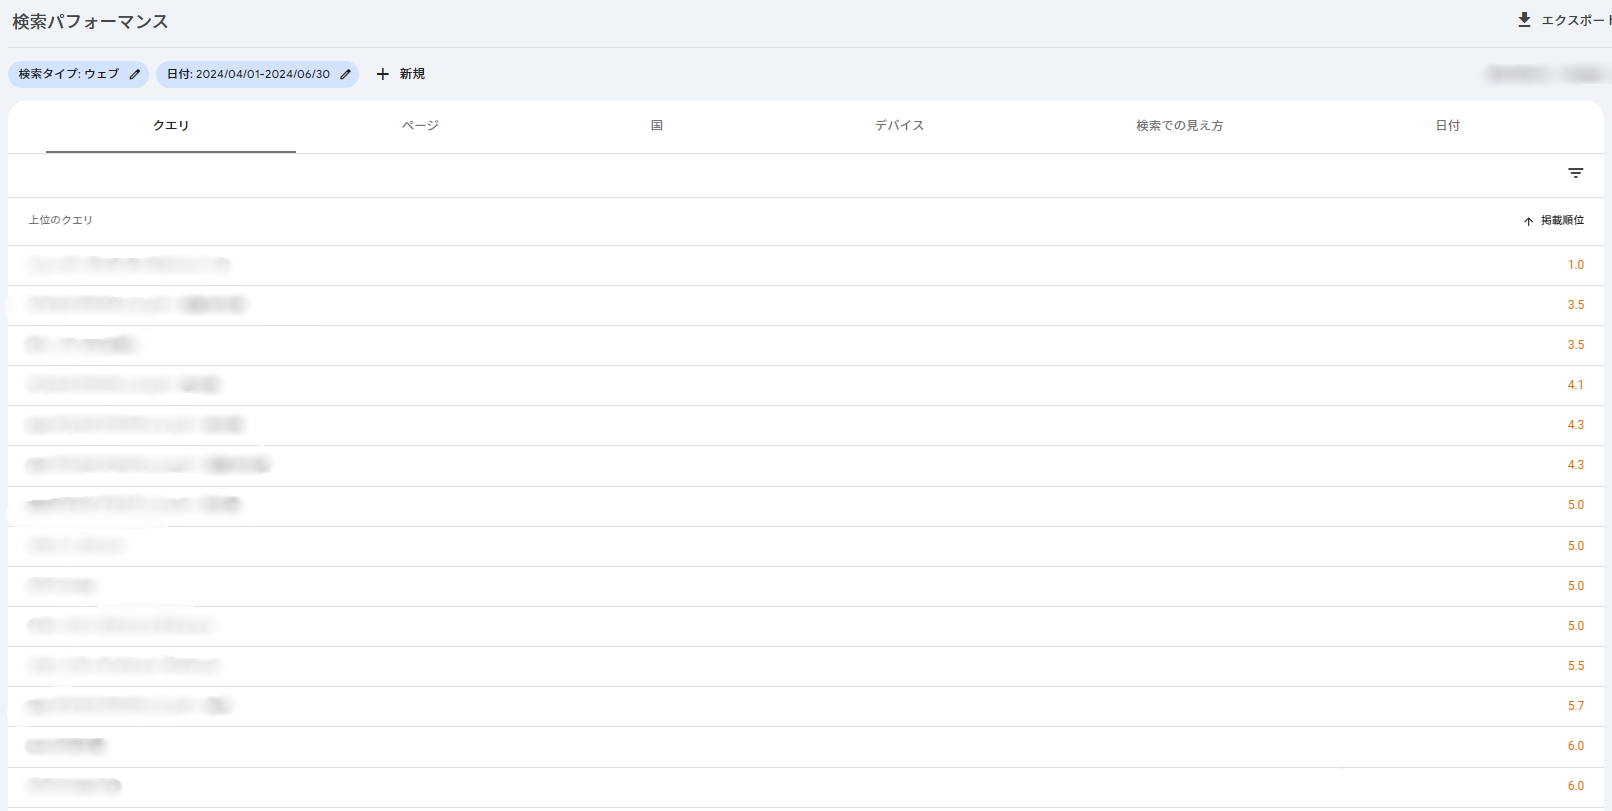Click the 上位のクエリ column header
The height and width of the screenshot is (811, 1612).
point(60,220)
